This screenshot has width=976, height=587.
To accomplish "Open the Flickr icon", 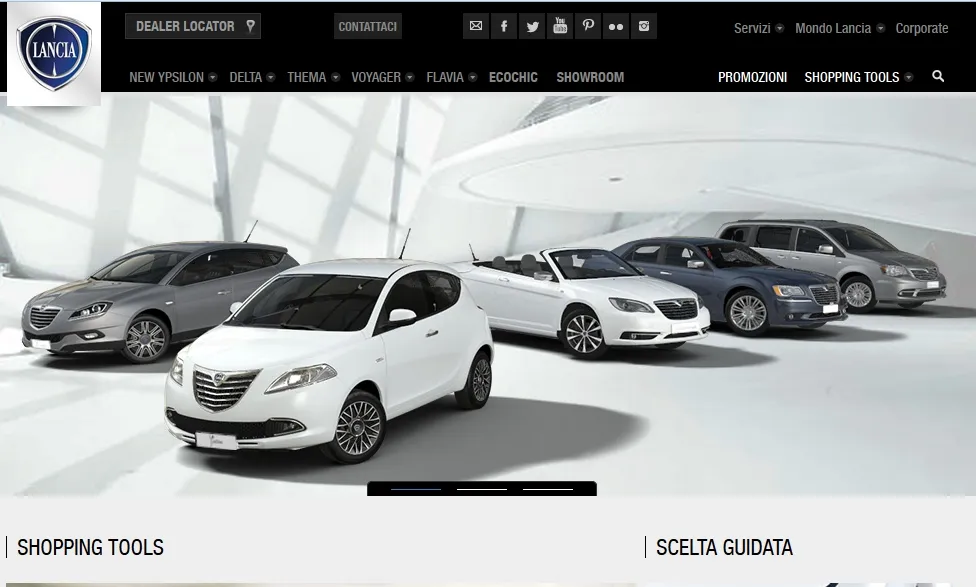I will pyautogui.click(x=616, y=27).
